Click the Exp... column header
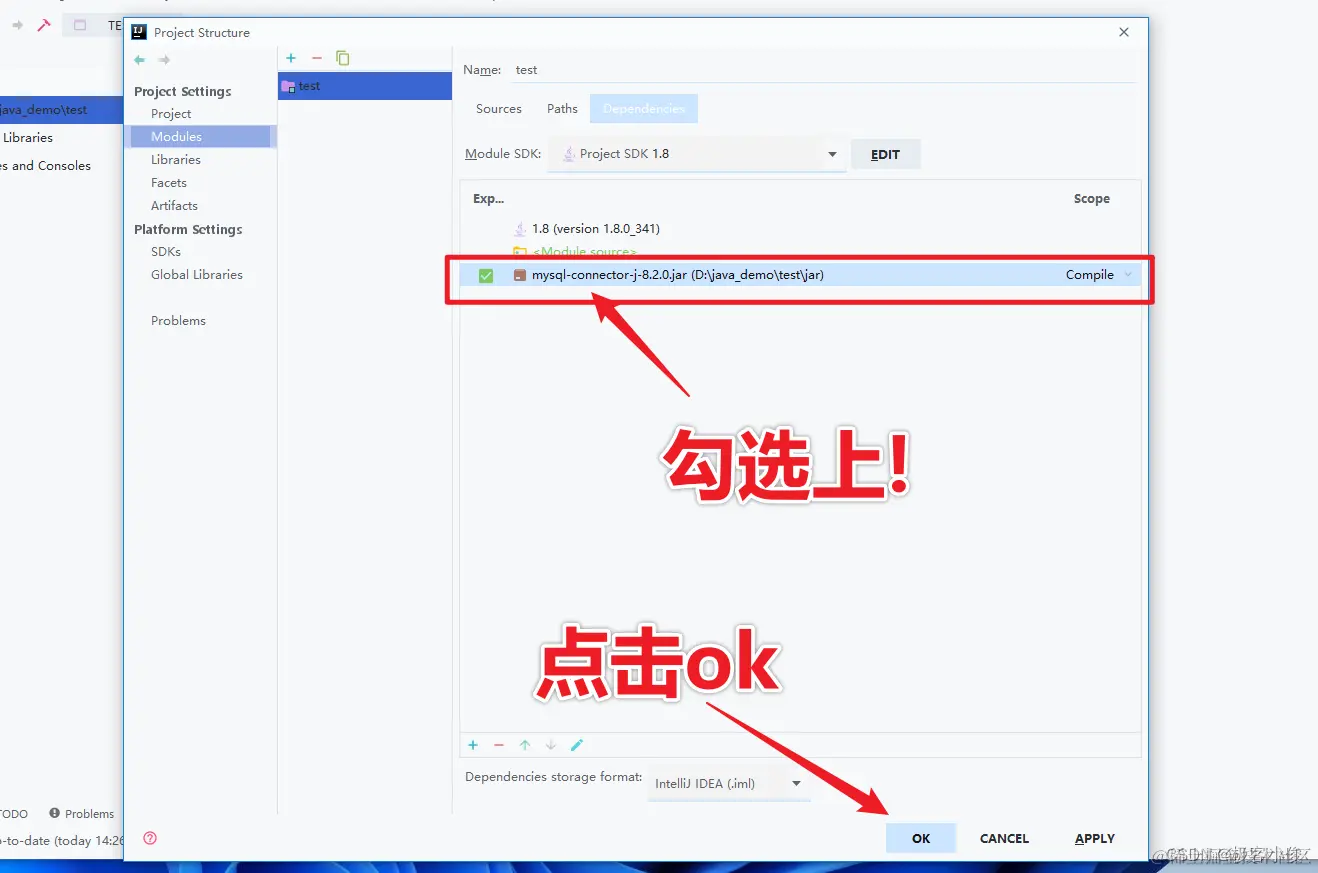 488,199
